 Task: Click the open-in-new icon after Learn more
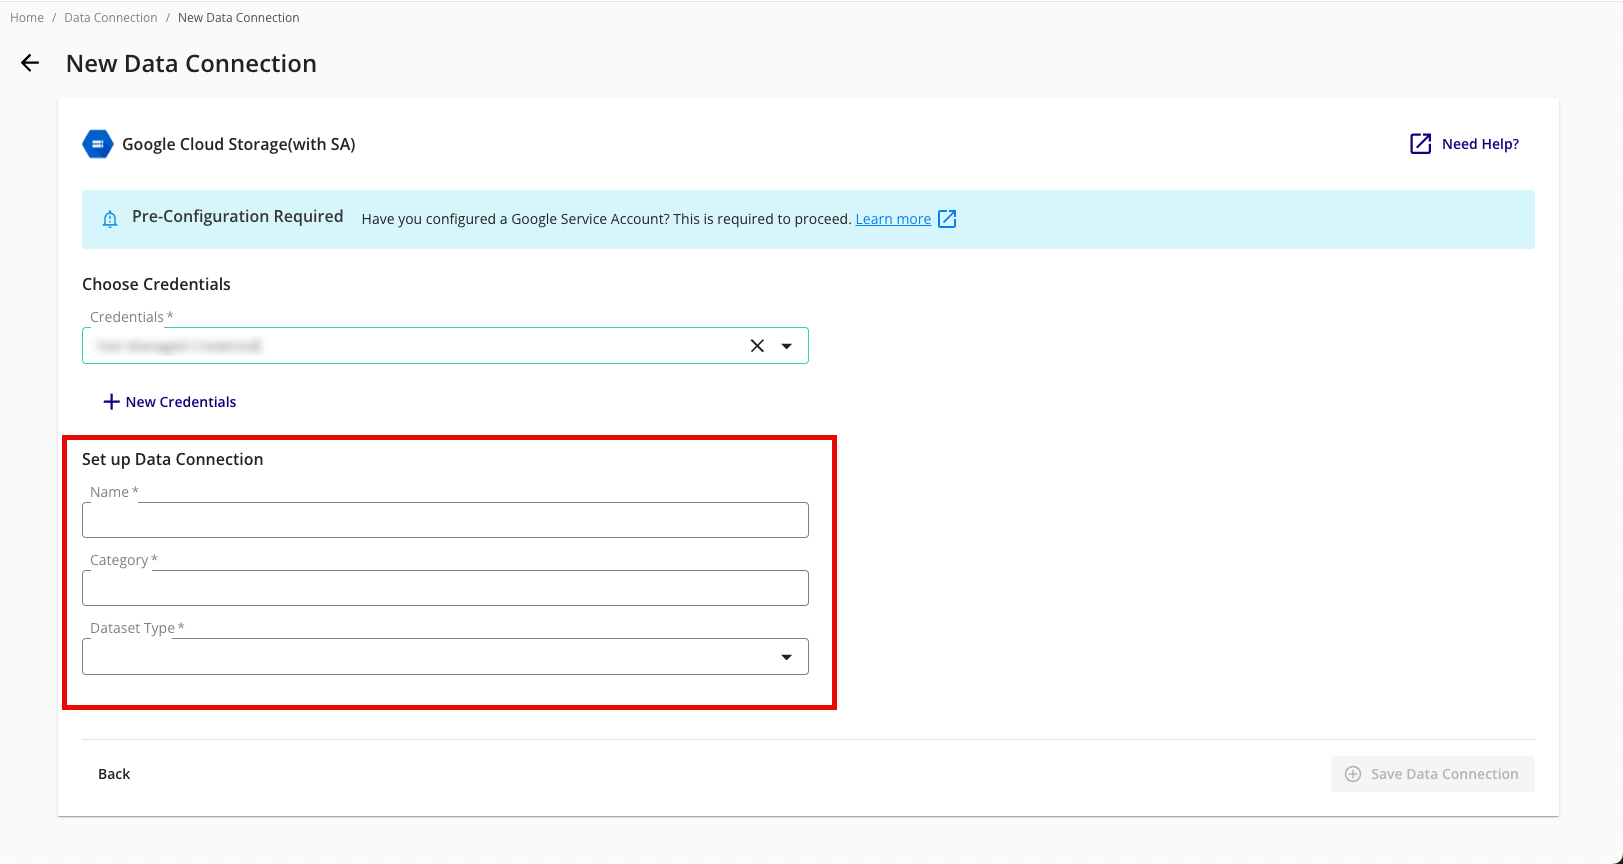click(x=947, y=219)
